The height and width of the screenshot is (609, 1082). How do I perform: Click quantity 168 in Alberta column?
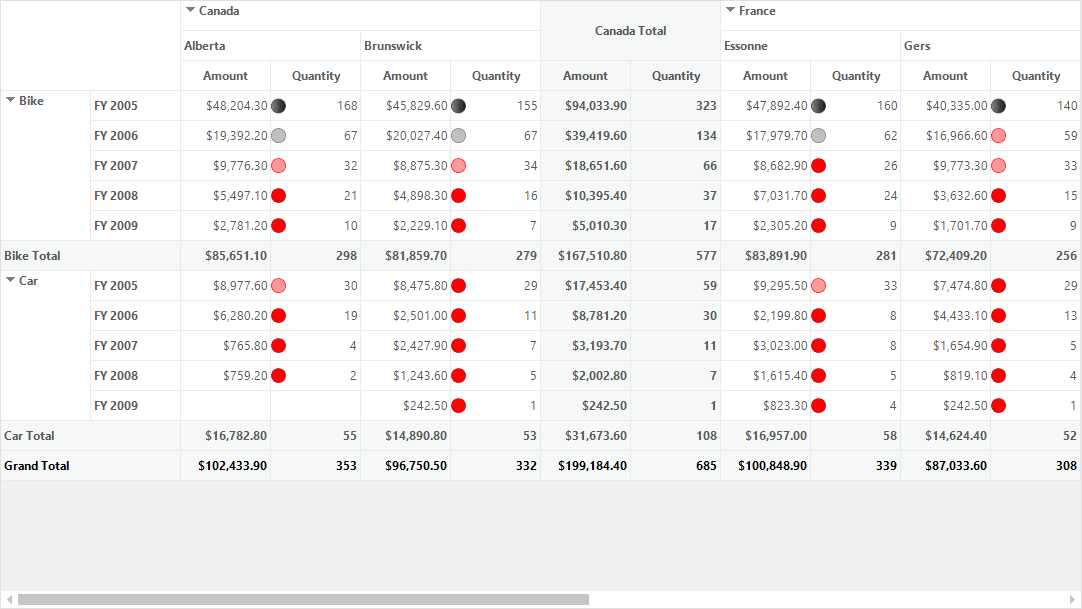(x=315, y=106)
